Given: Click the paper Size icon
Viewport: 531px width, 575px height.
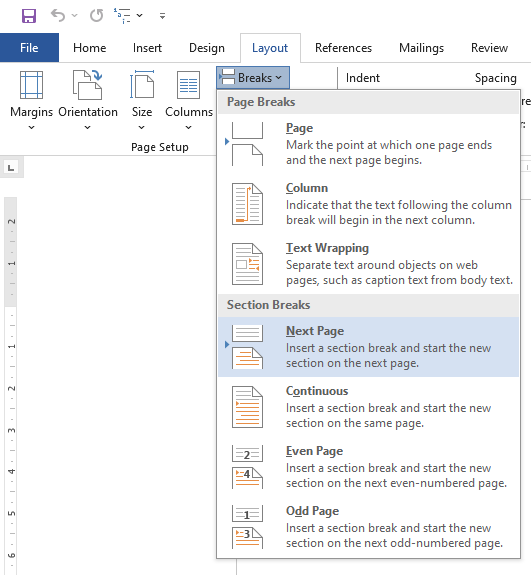Looking at the screenshot, I should tap(142, 85).
